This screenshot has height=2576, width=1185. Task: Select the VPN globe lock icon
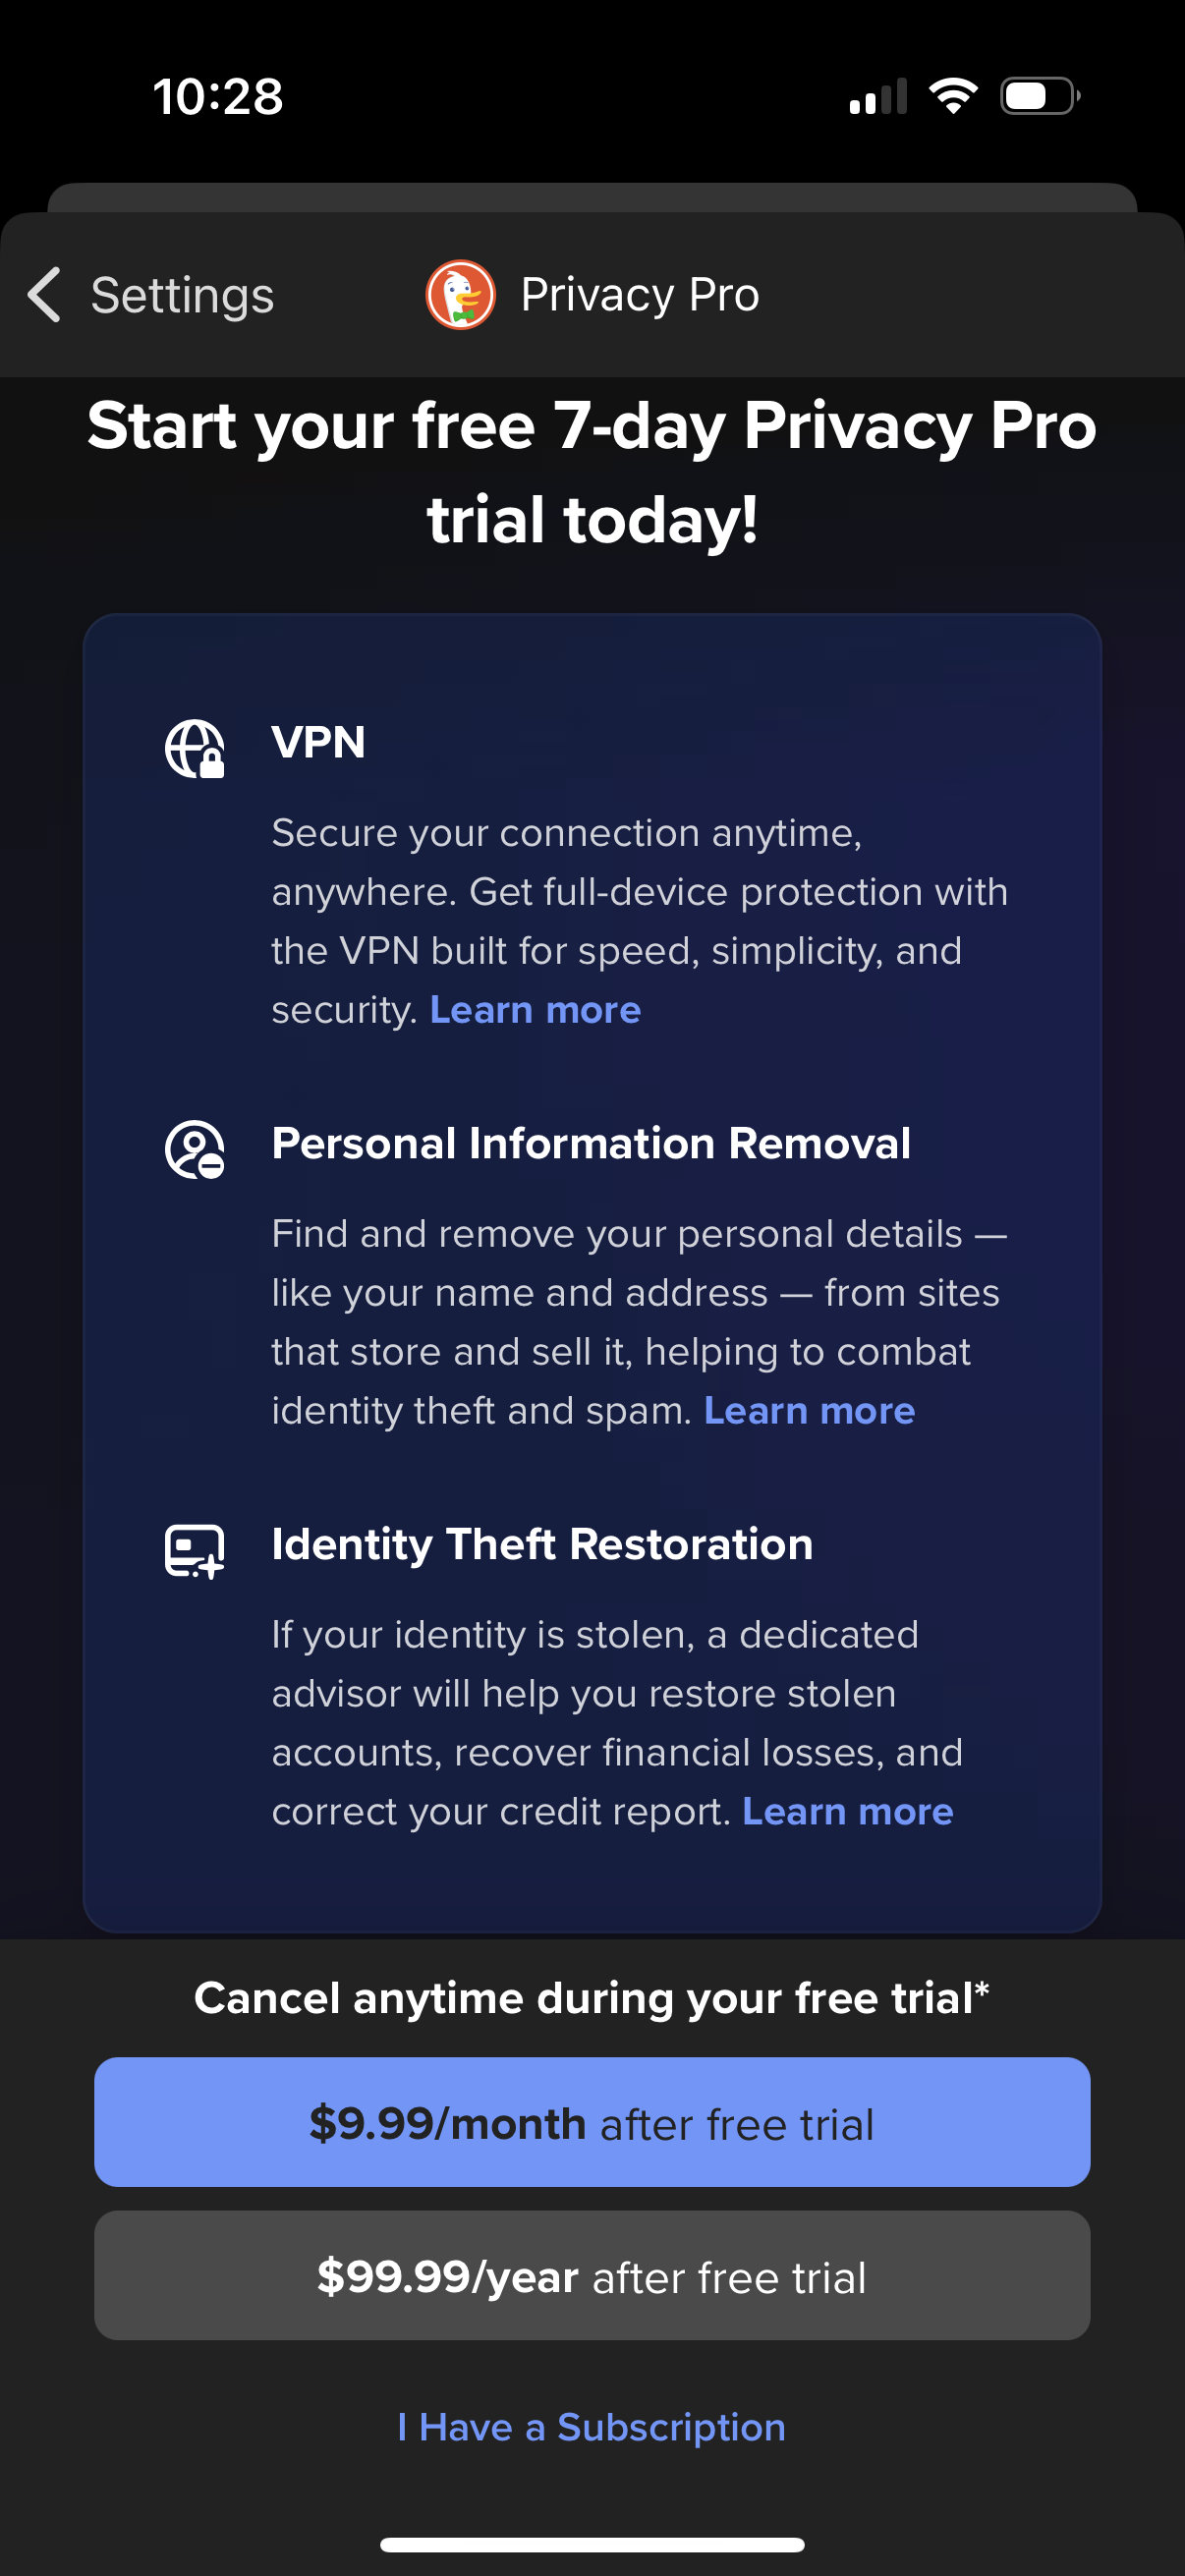tap(194, 748)
